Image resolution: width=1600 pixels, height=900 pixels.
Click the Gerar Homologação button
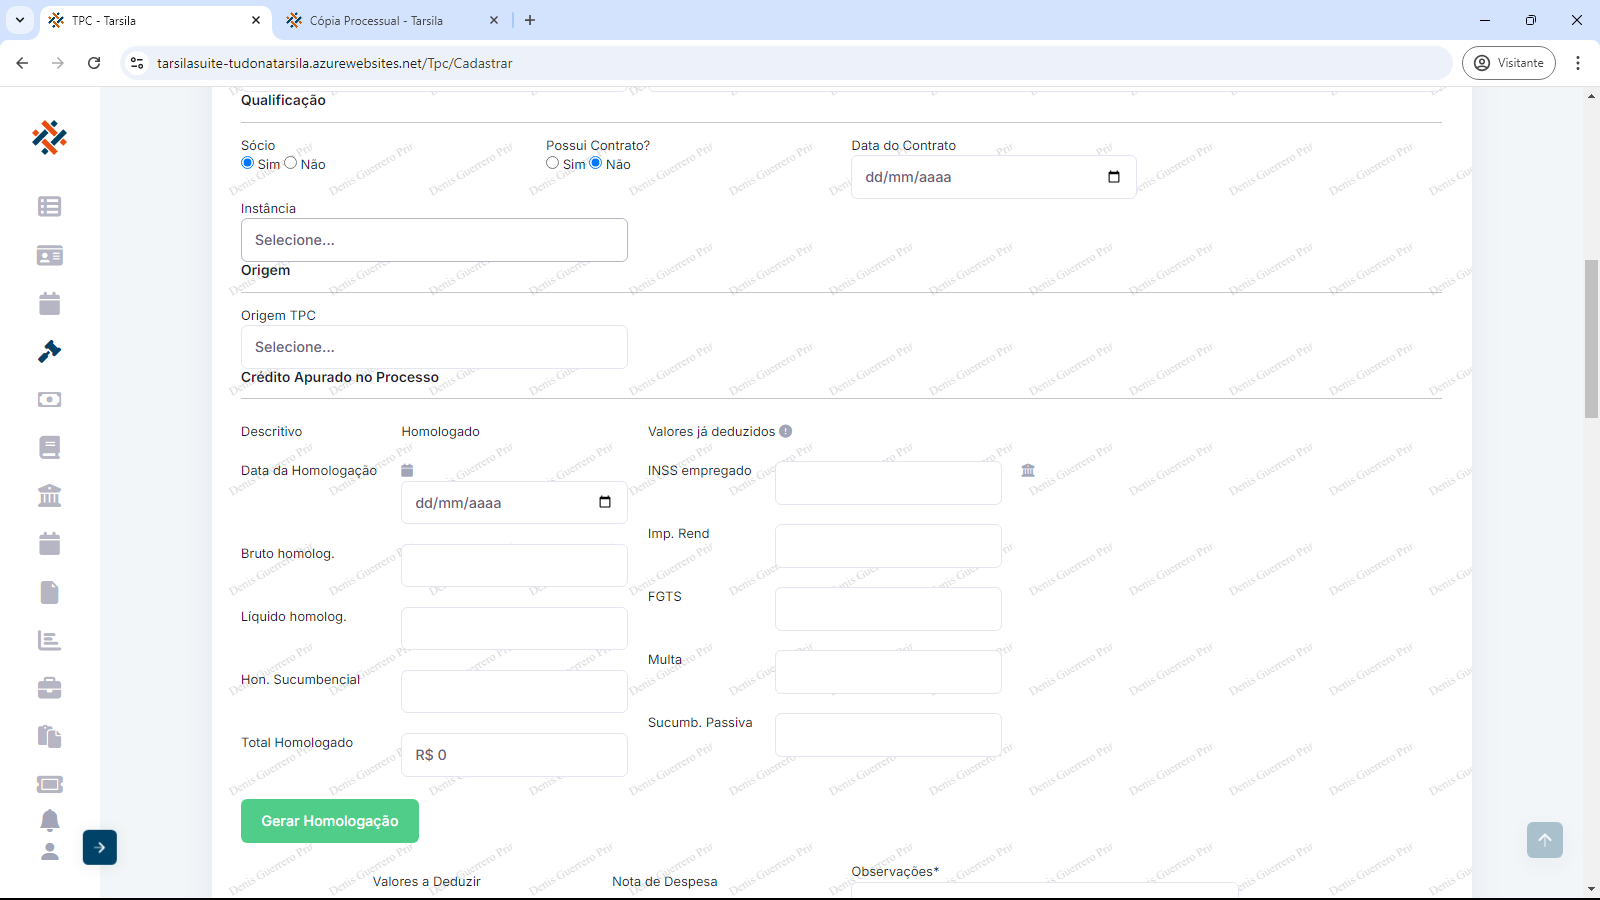pos(329,821)
